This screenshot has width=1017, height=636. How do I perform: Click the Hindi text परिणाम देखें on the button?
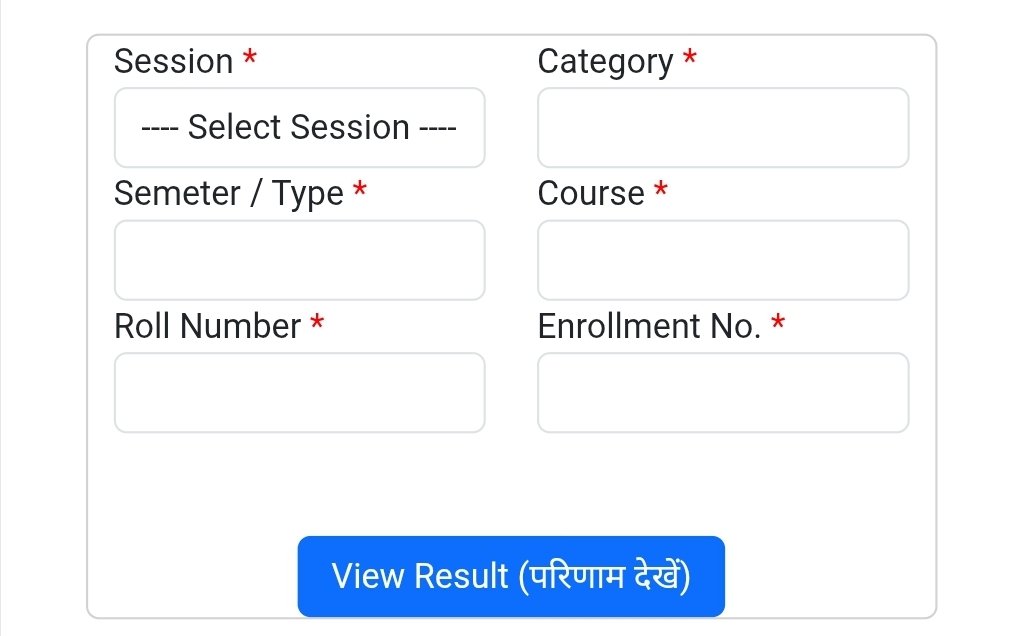click(605, 577)
